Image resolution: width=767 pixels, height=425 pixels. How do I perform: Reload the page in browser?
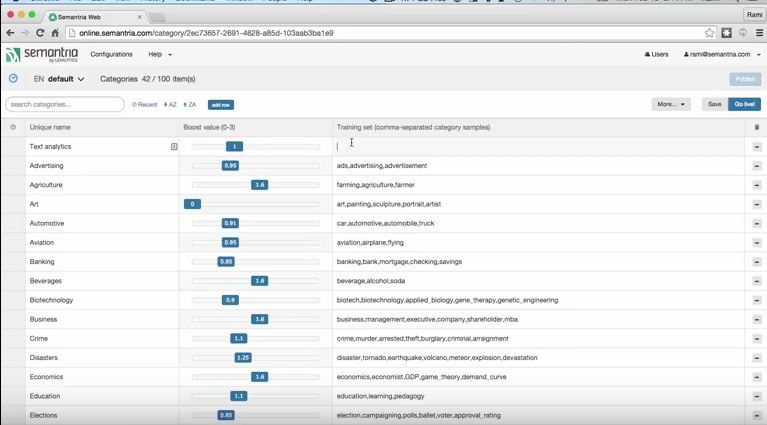tap(43, 33)
